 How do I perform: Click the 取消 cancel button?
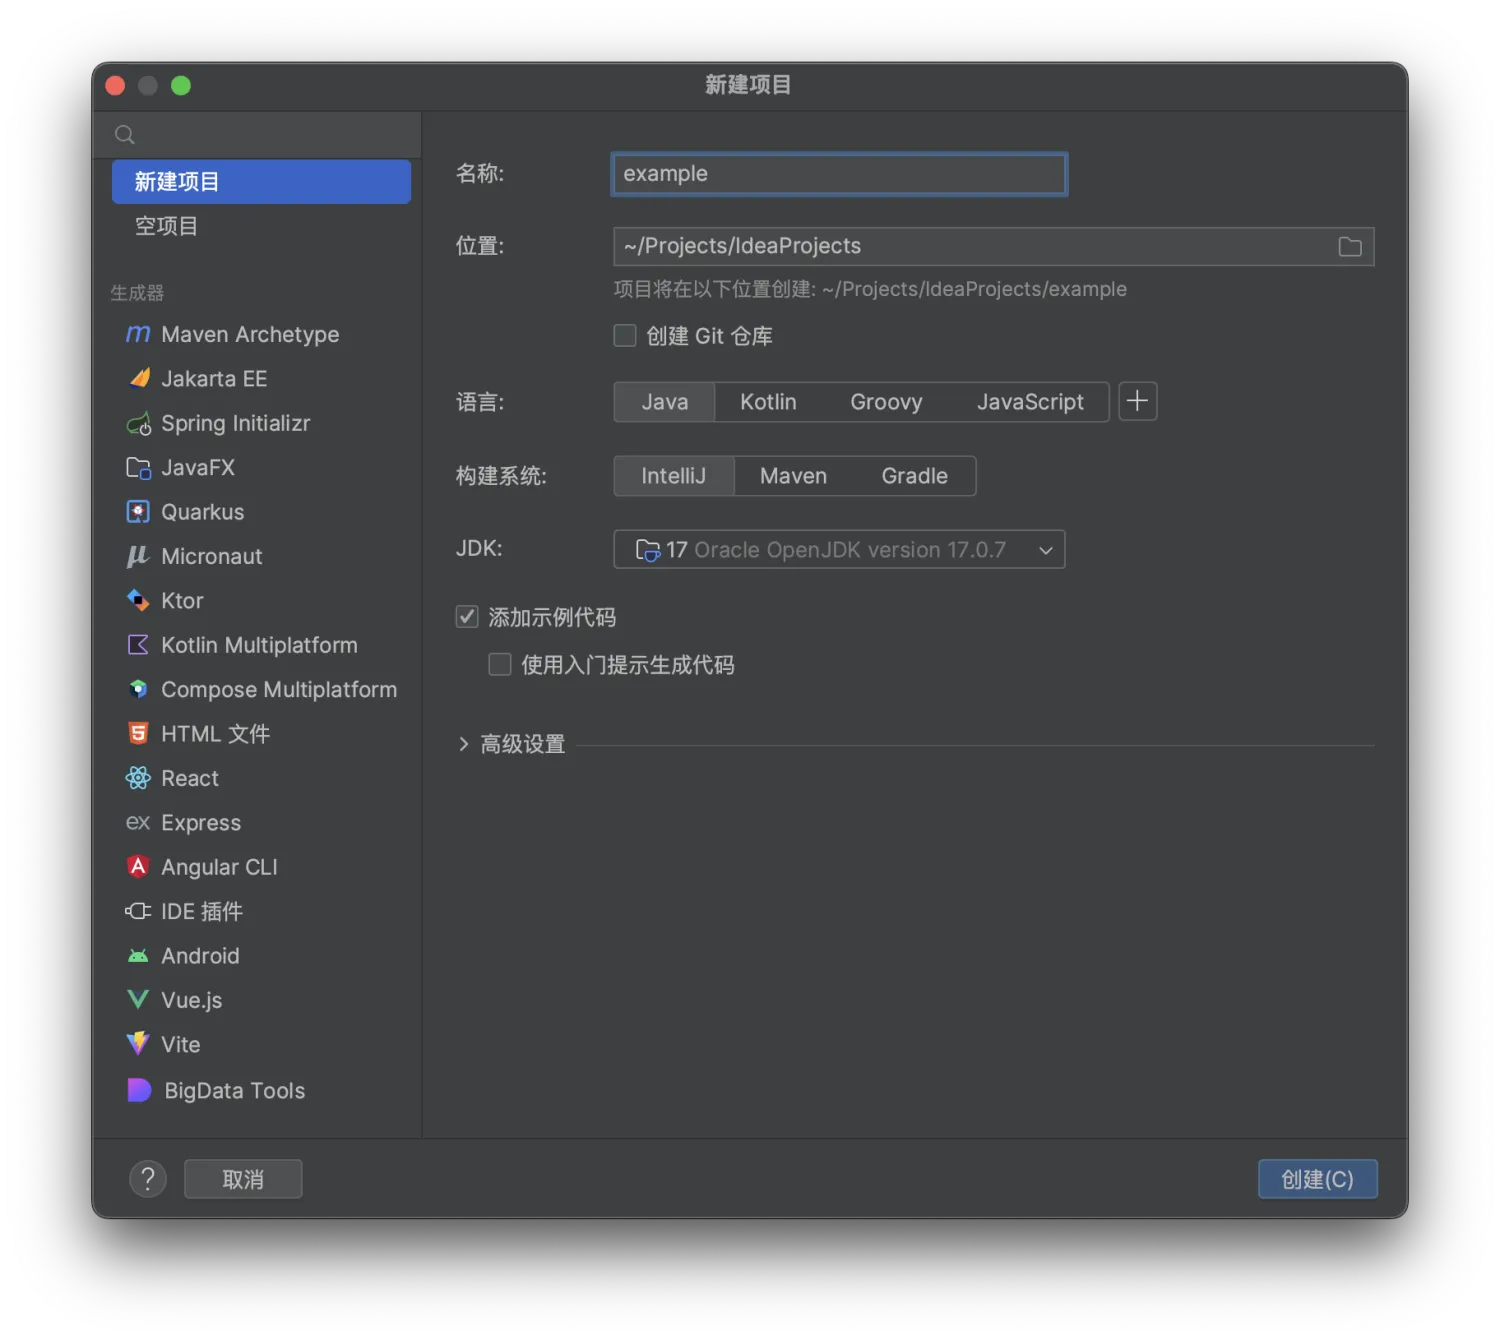pos(243,1179)
